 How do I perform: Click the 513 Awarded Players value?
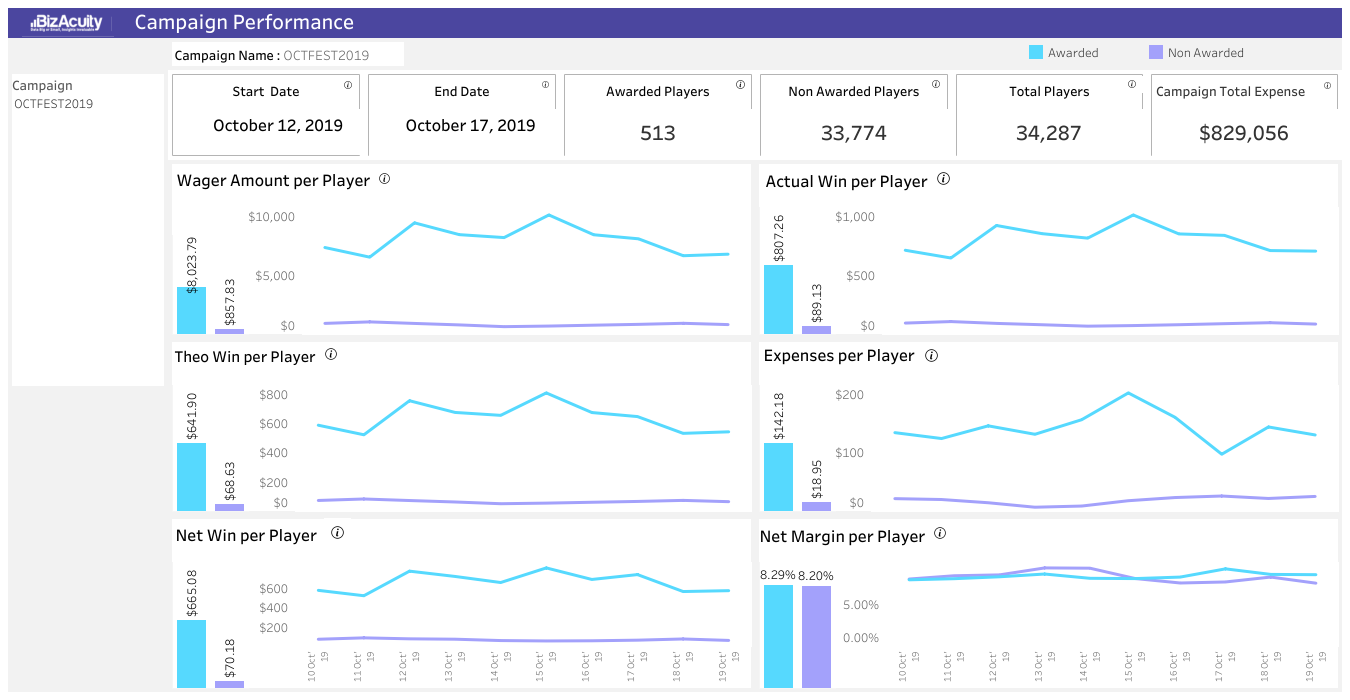pyautogui.click(x=658, y=133)
